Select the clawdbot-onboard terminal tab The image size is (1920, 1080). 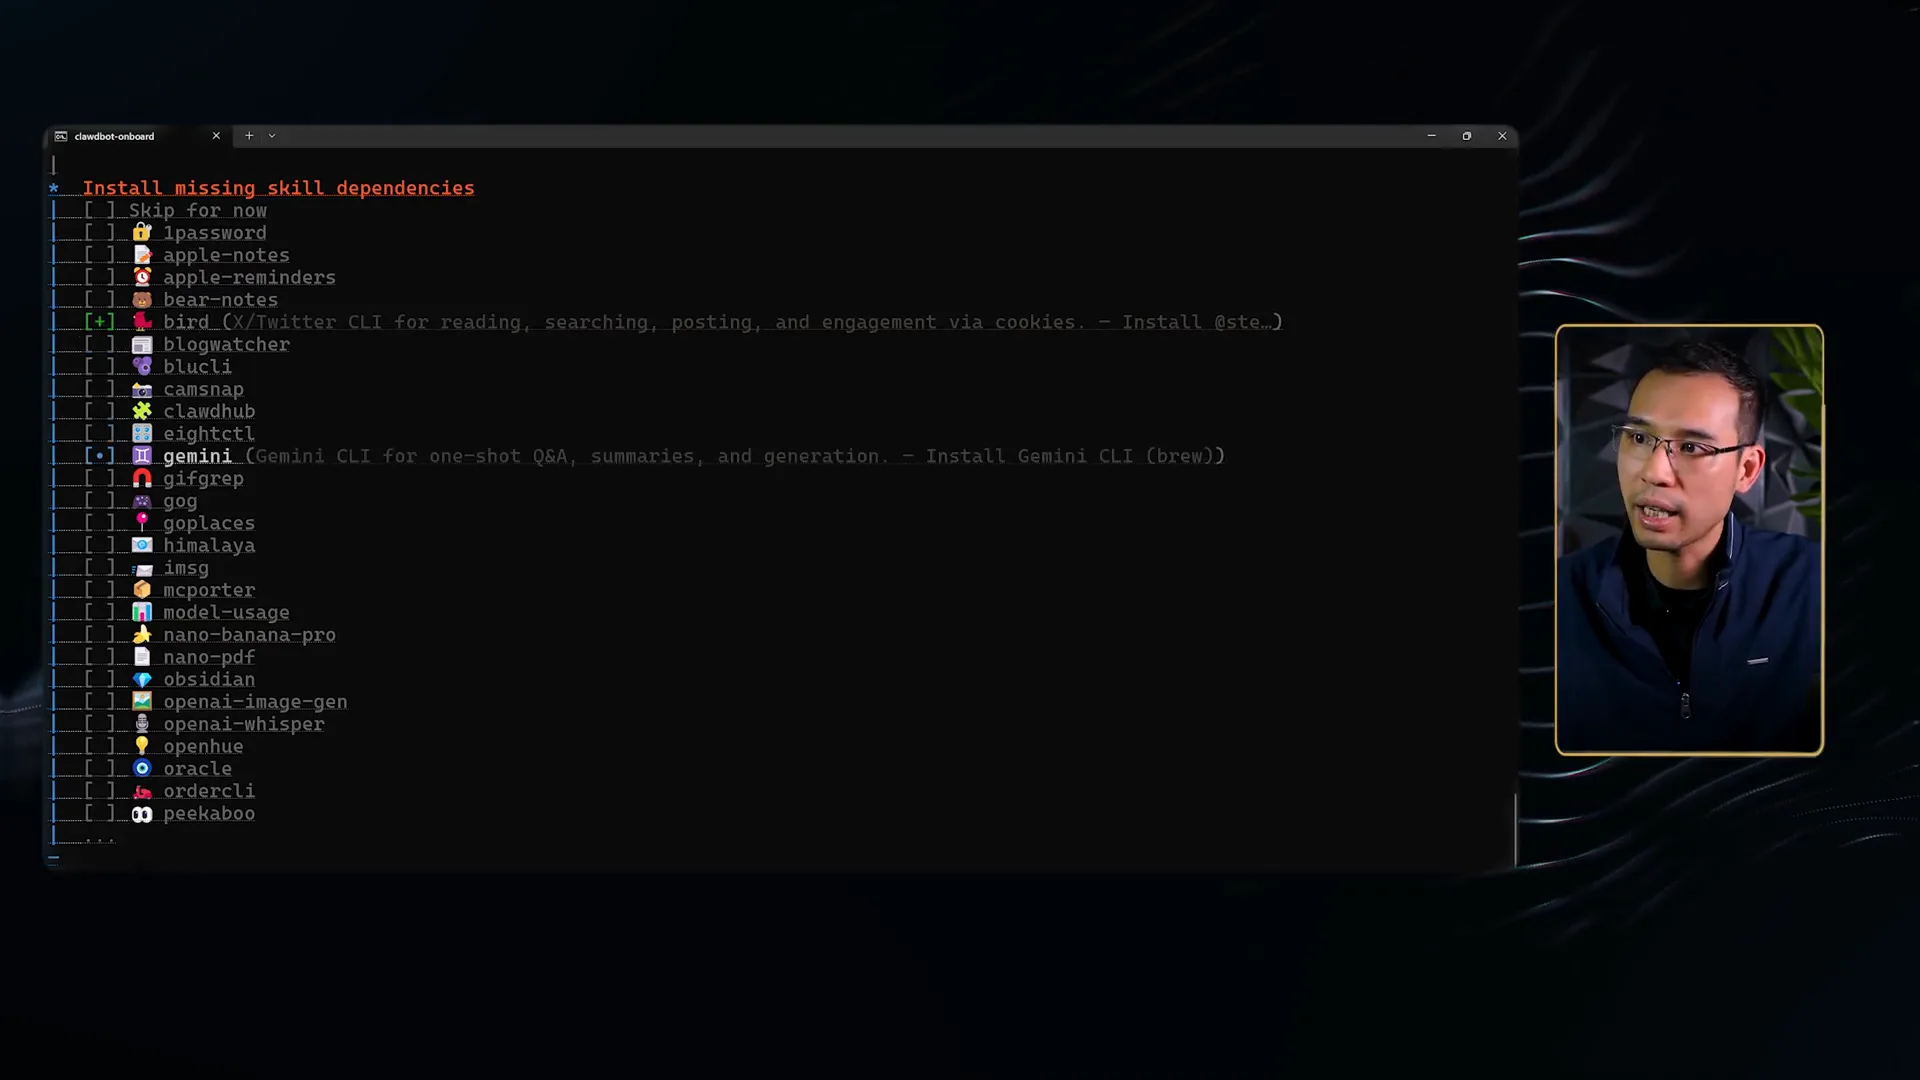pos(137,136)
